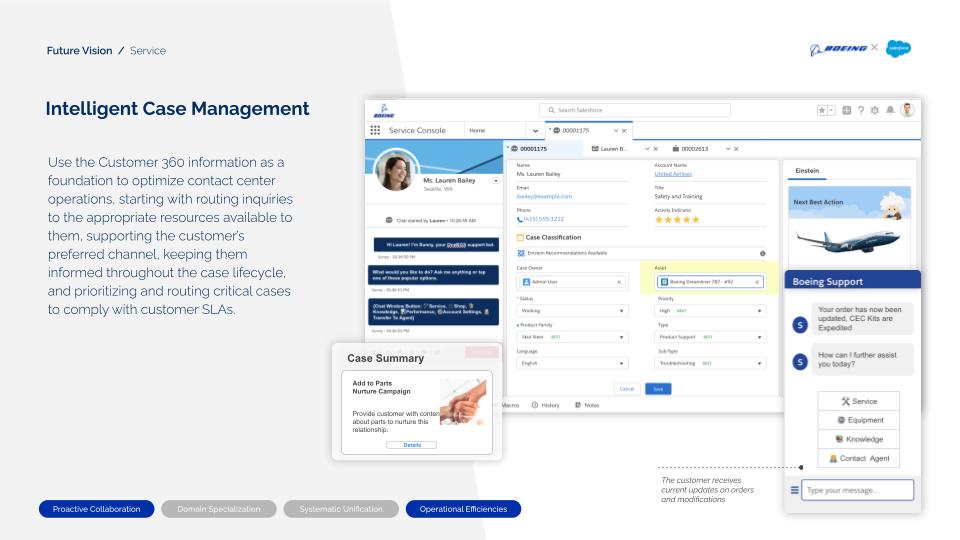
Task: Close the Lauren B... subtab
Action: coord(656,149)
